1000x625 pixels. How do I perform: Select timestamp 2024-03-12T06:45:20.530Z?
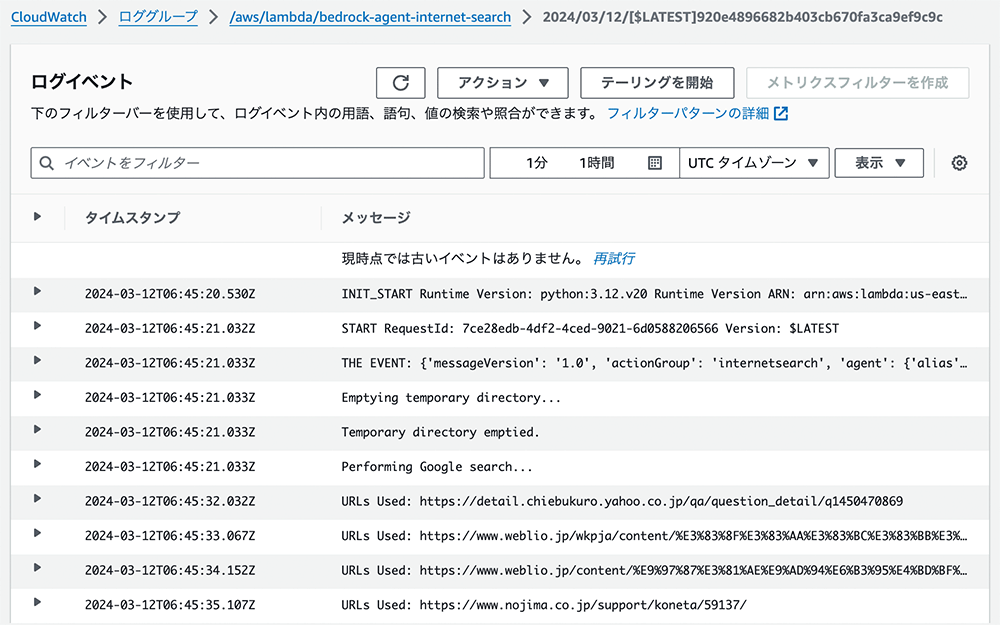click(x=170, y=294)
